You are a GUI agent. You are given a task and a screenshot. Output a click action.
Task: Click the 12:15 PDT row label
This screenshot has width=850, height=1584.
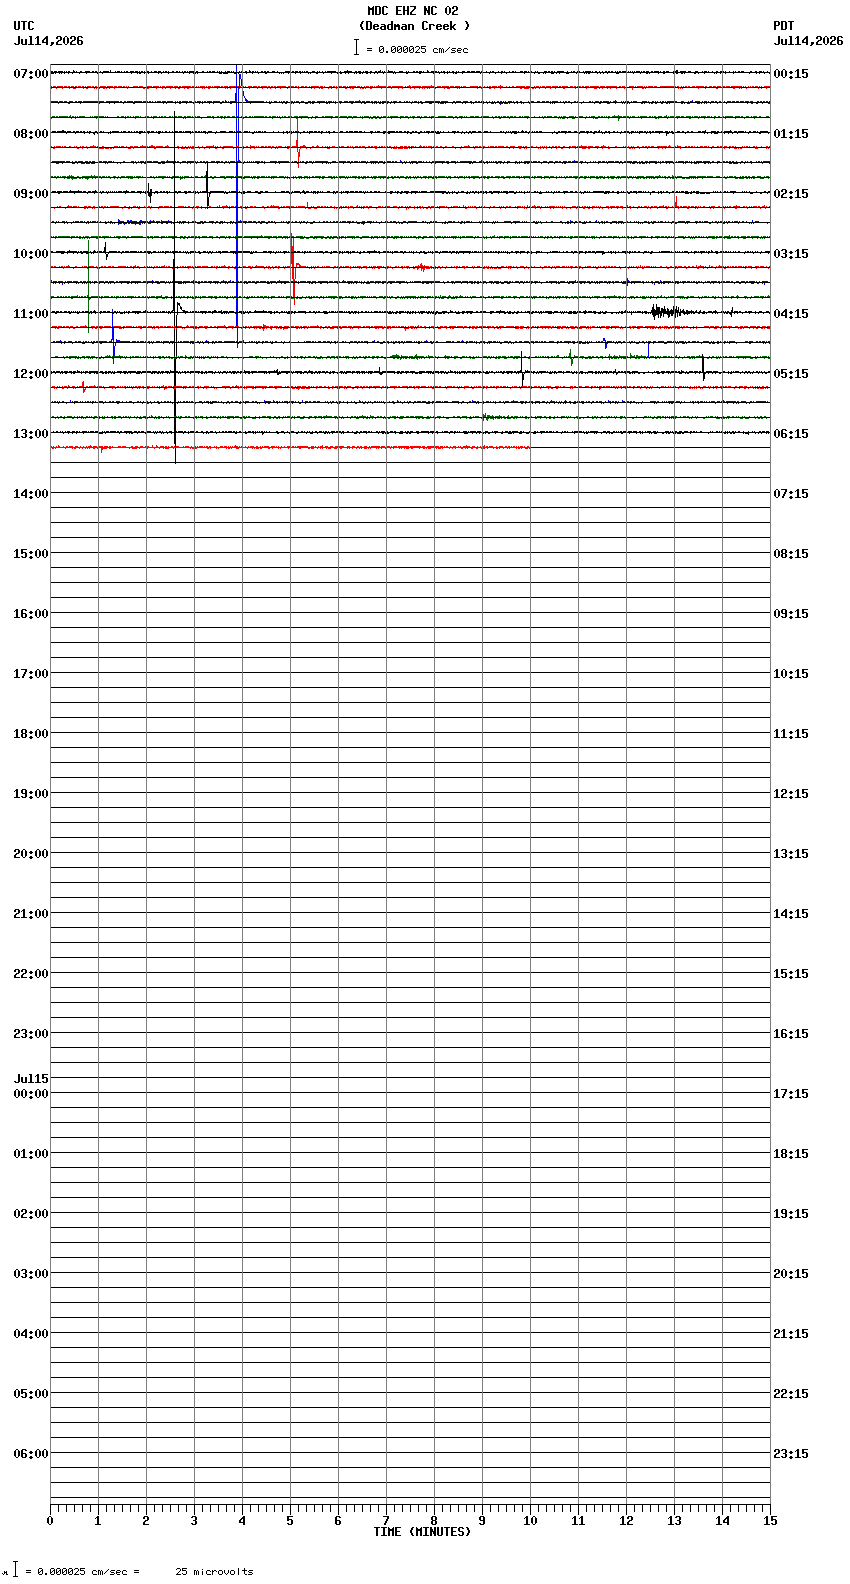(791, 794)
